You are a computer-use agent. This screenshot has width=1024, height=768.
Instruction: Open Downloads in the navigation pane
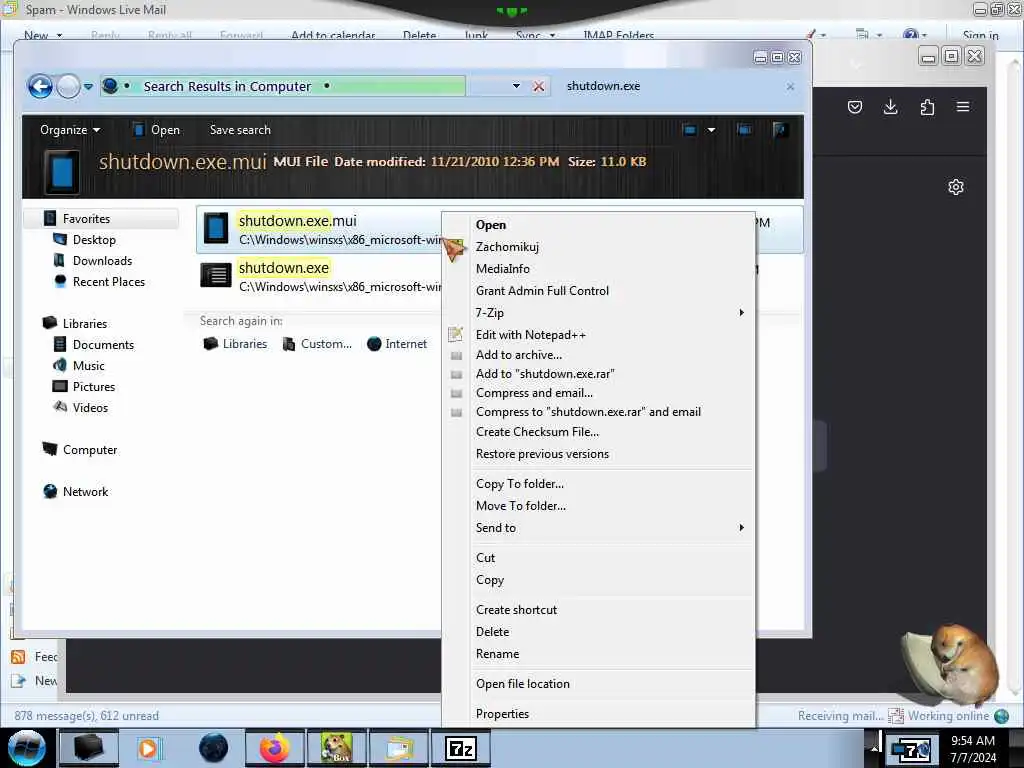point(102,261)
